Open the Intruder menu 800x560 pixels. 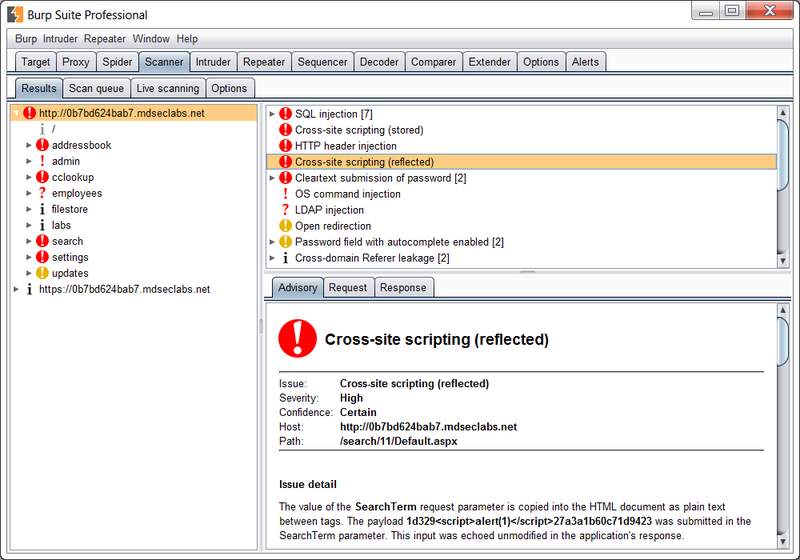coord(60,39)
